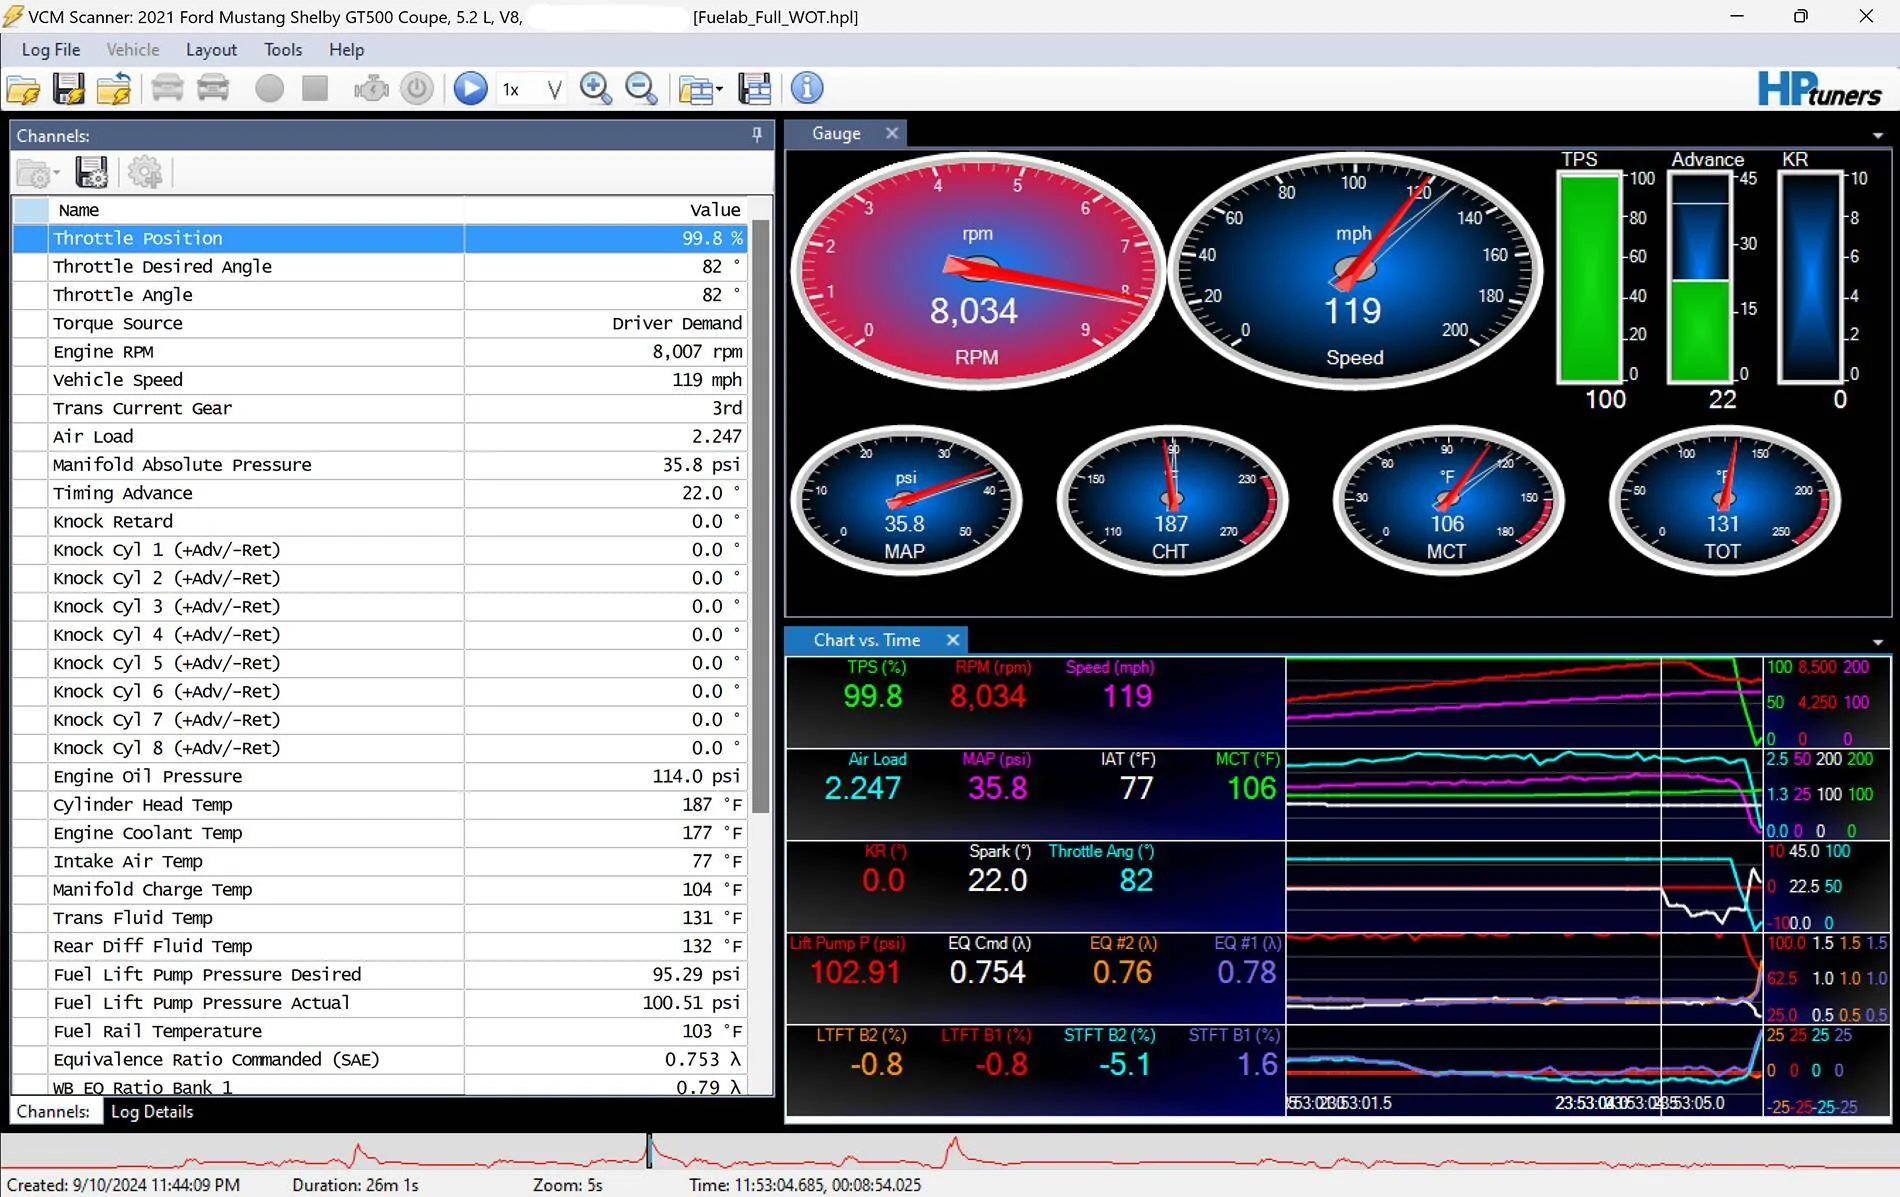The width and height of the screenshot is (1900, 1197).
Task: Click the save log file icon
Action: pos(69,89)
